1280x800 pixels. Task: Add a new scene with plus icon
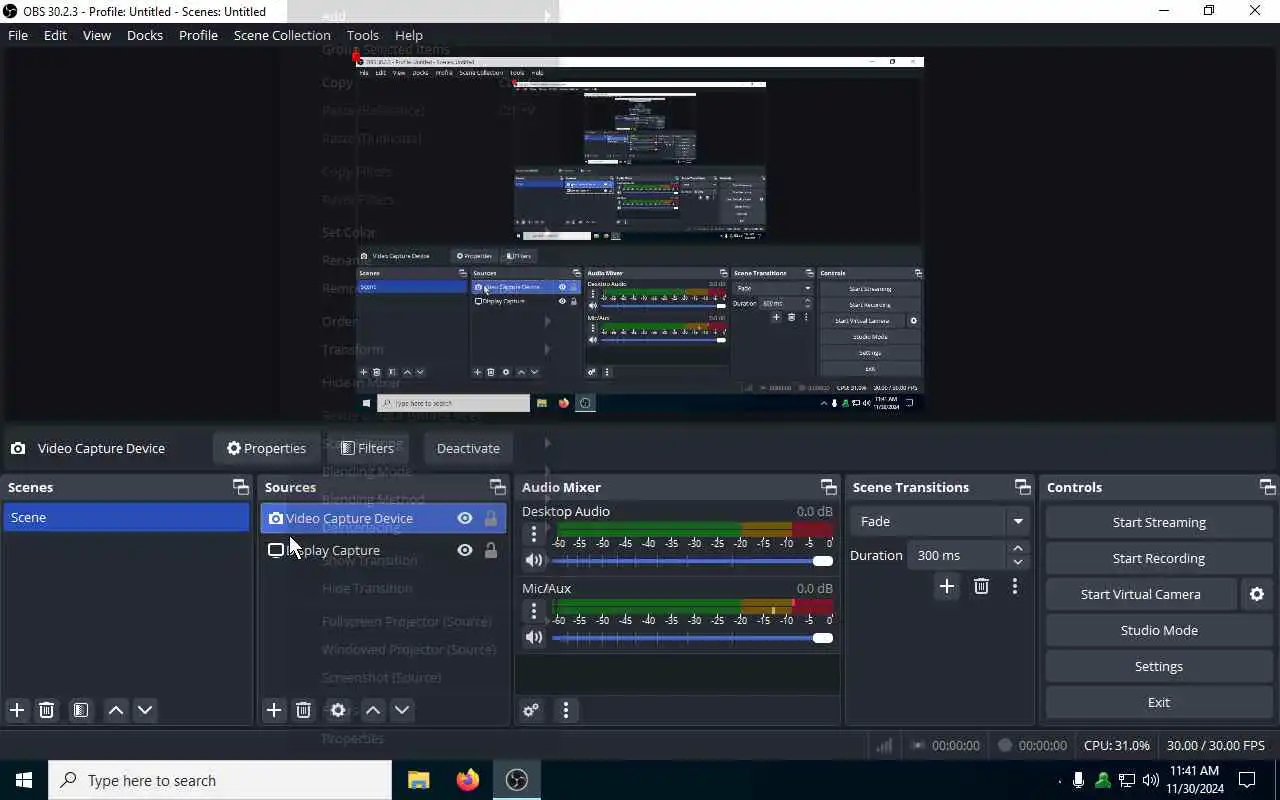tap(17, 710)
